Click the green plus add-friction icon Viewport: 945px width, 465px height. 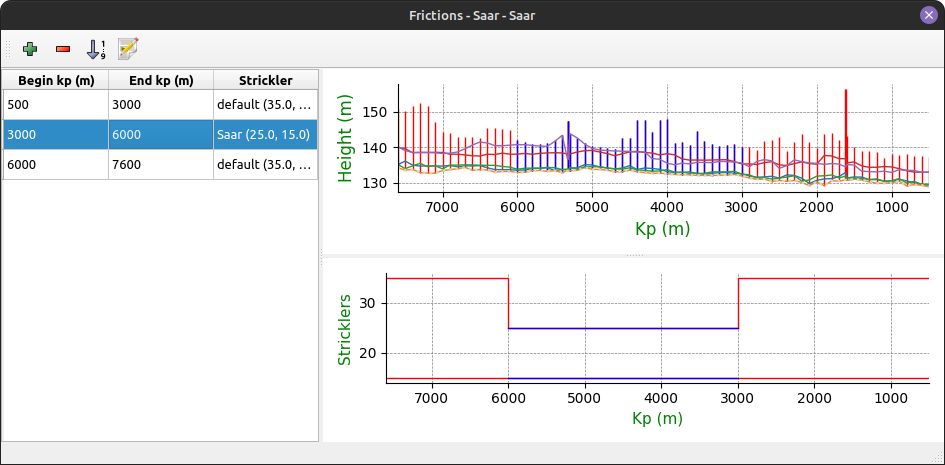[30, 48]
